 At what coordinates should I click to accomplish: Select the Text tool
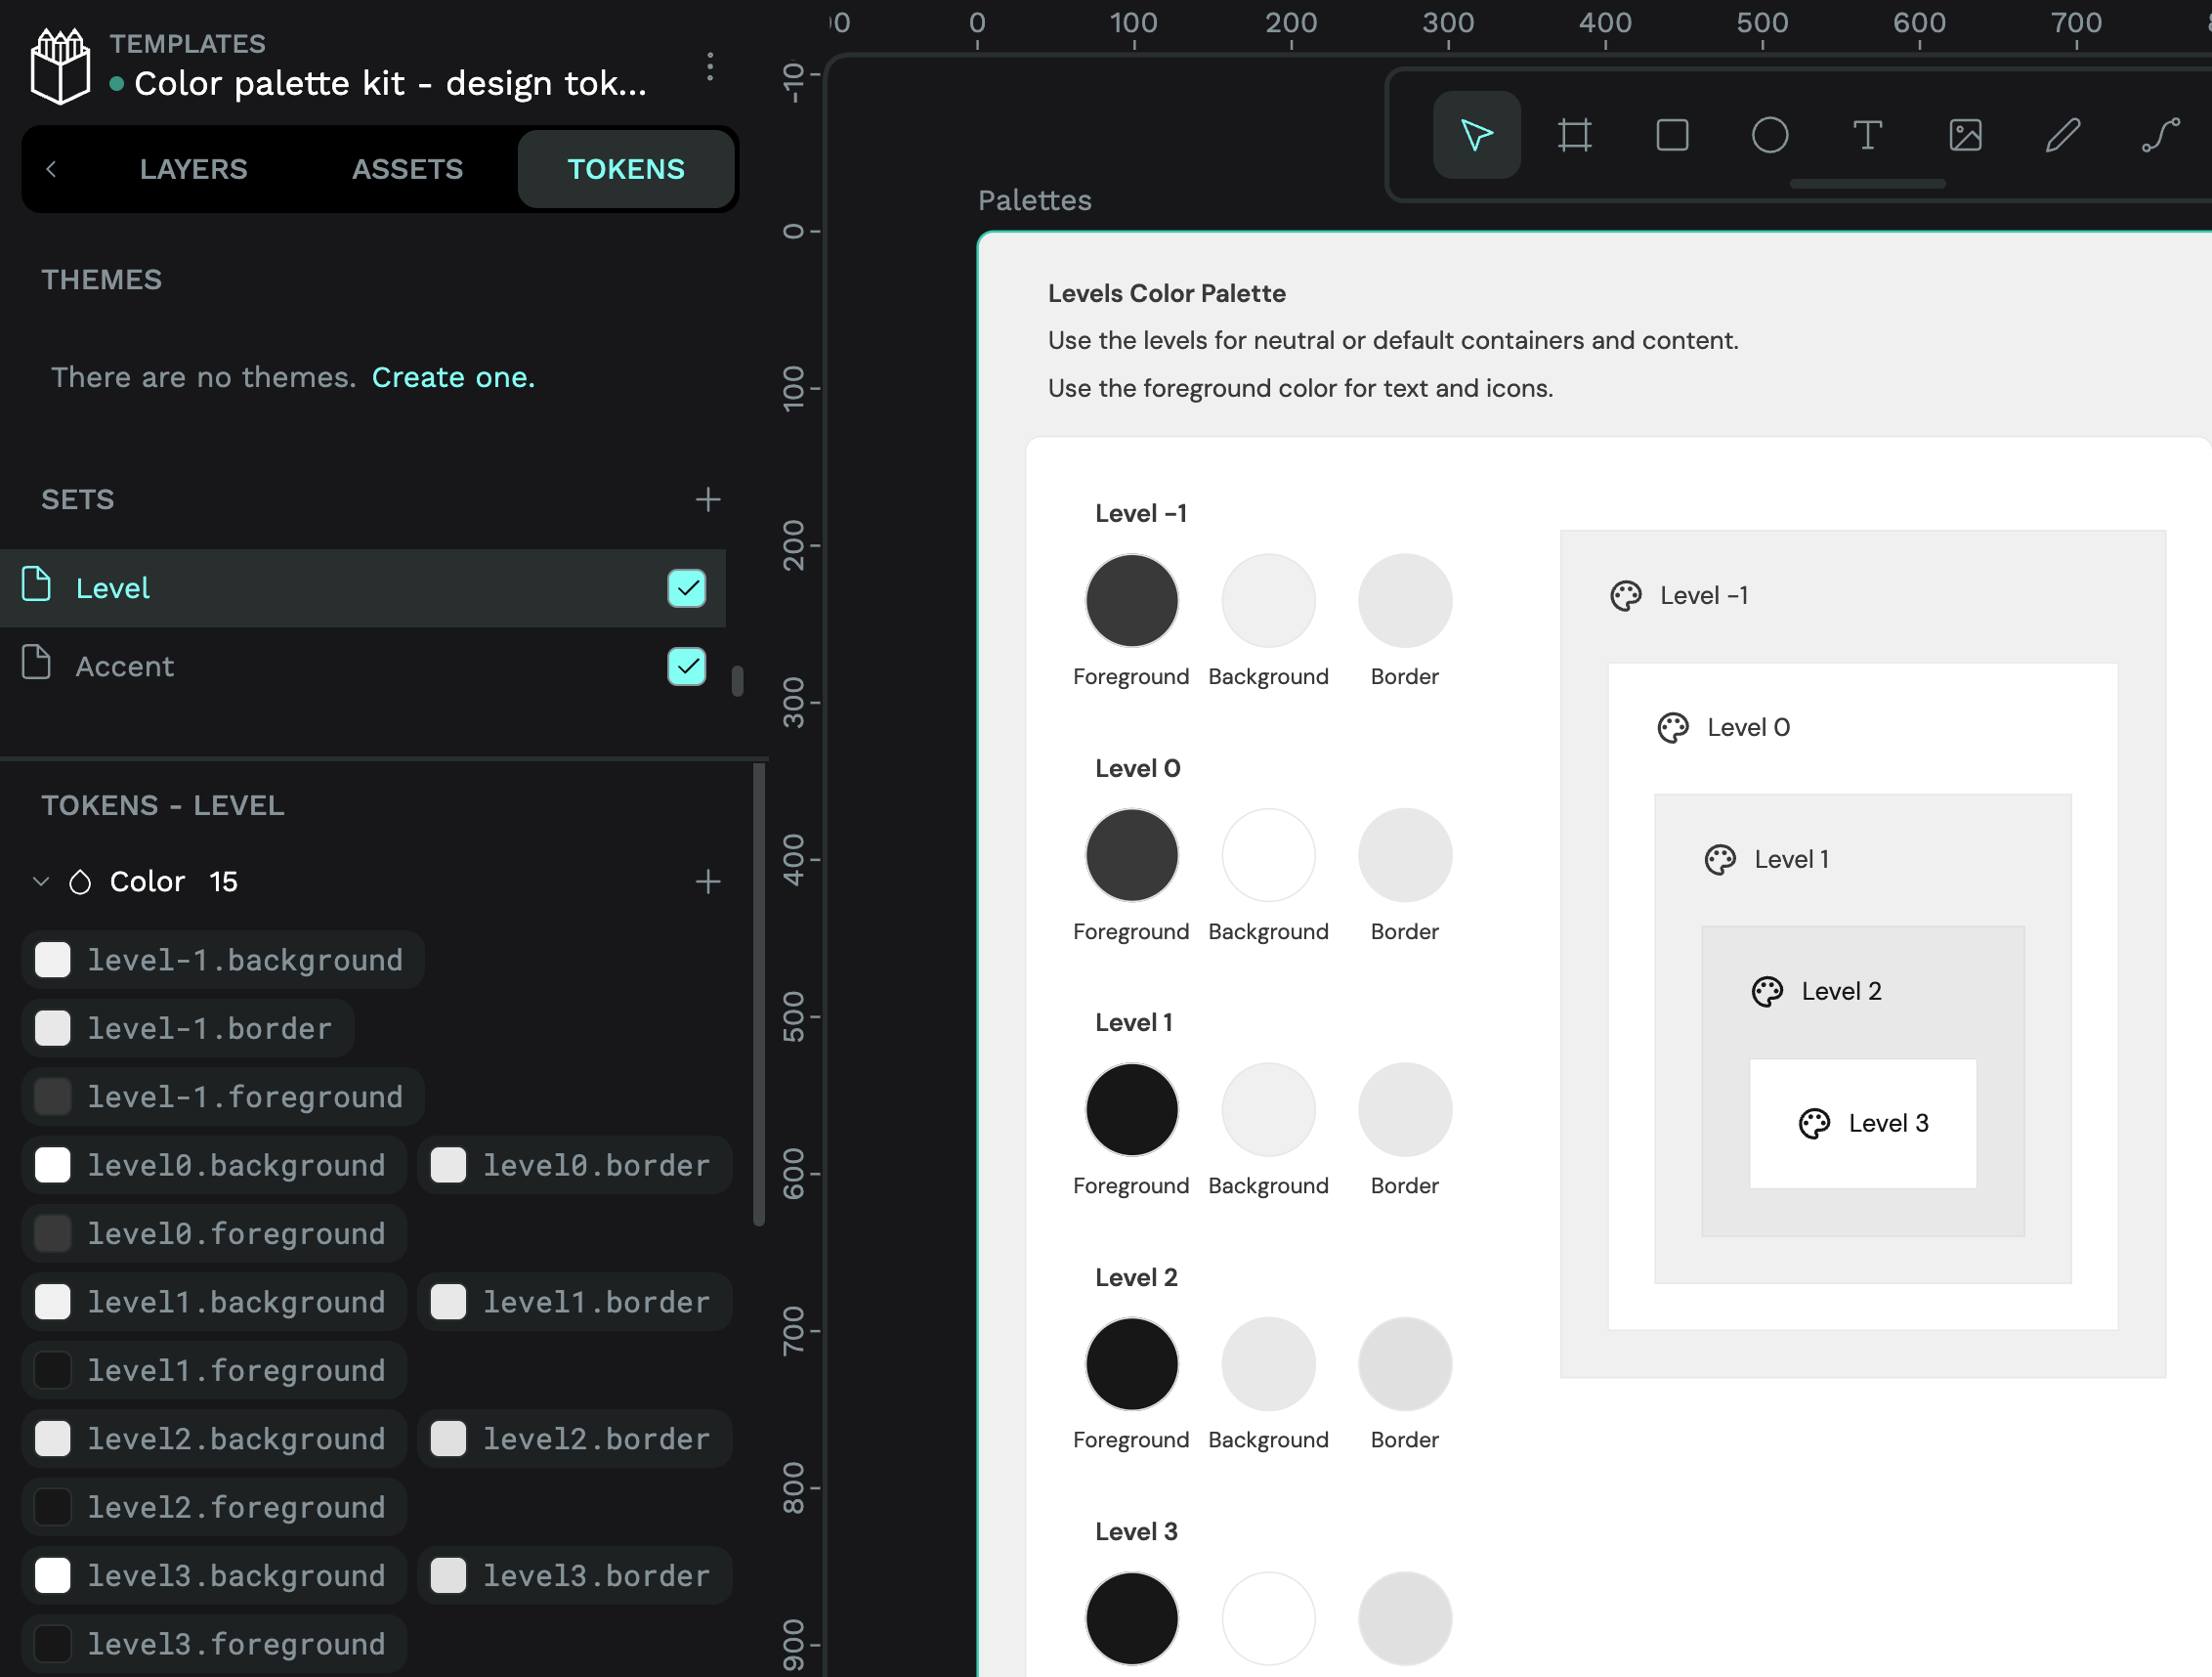[1866, 135]
